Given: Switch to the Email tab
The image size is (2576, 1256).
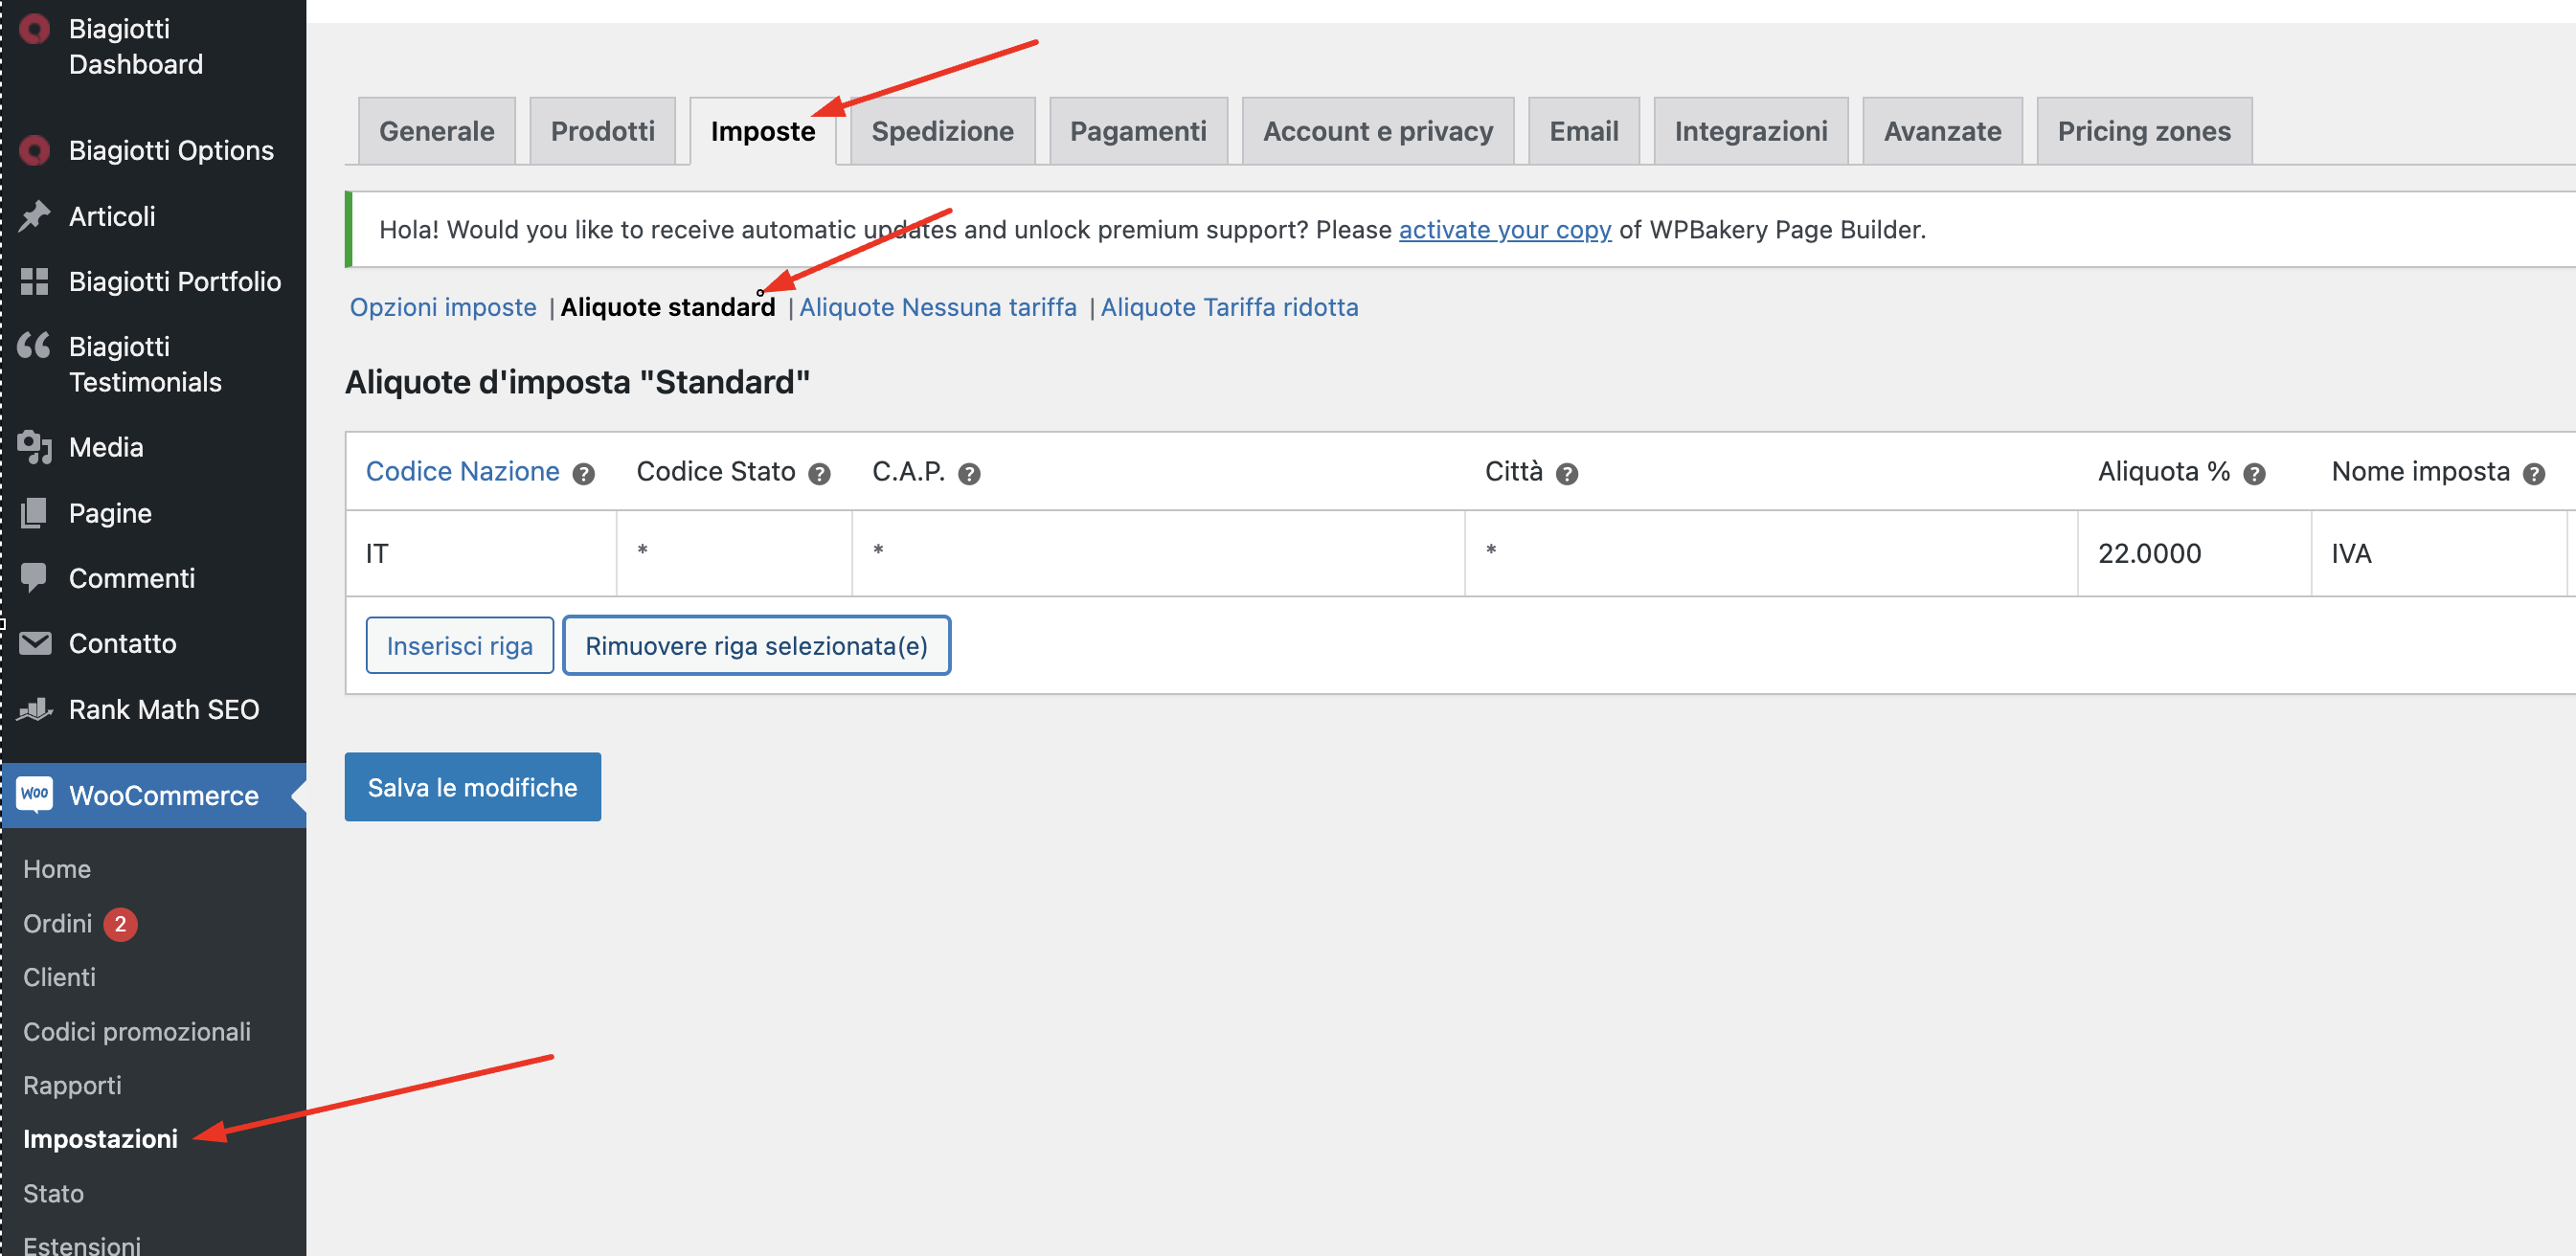Looking at the screenshot, I should click(1584, 131).
